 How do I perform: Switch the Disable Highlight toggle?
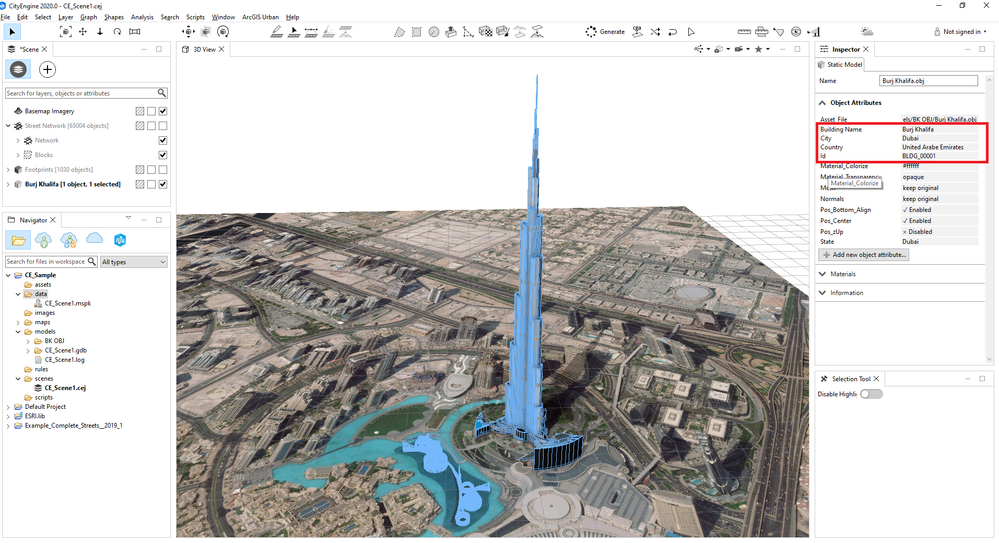(x=871, y=394)
